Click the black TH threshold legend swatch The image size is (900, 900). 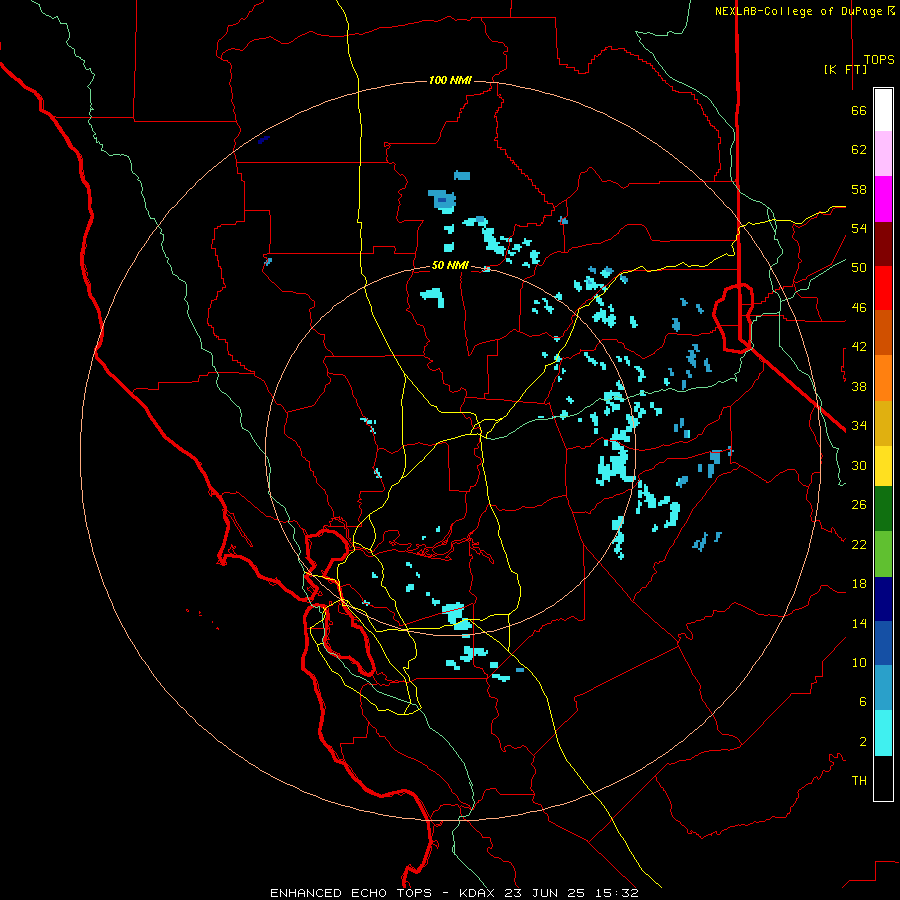(883, 778)
